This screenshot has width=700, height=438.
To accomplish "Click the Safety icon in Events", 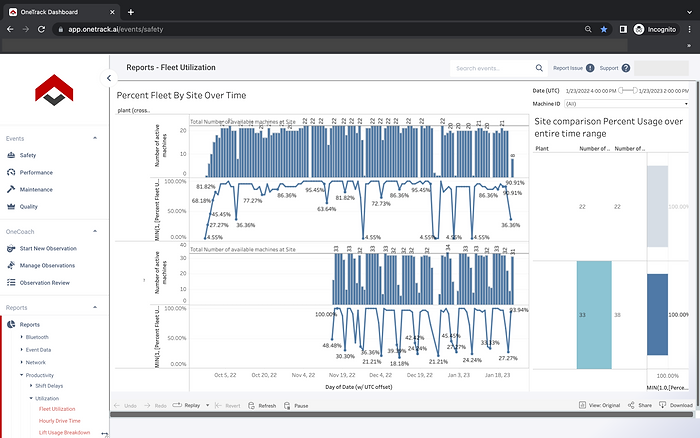I will pyautogui.click(x=10, y=155).
